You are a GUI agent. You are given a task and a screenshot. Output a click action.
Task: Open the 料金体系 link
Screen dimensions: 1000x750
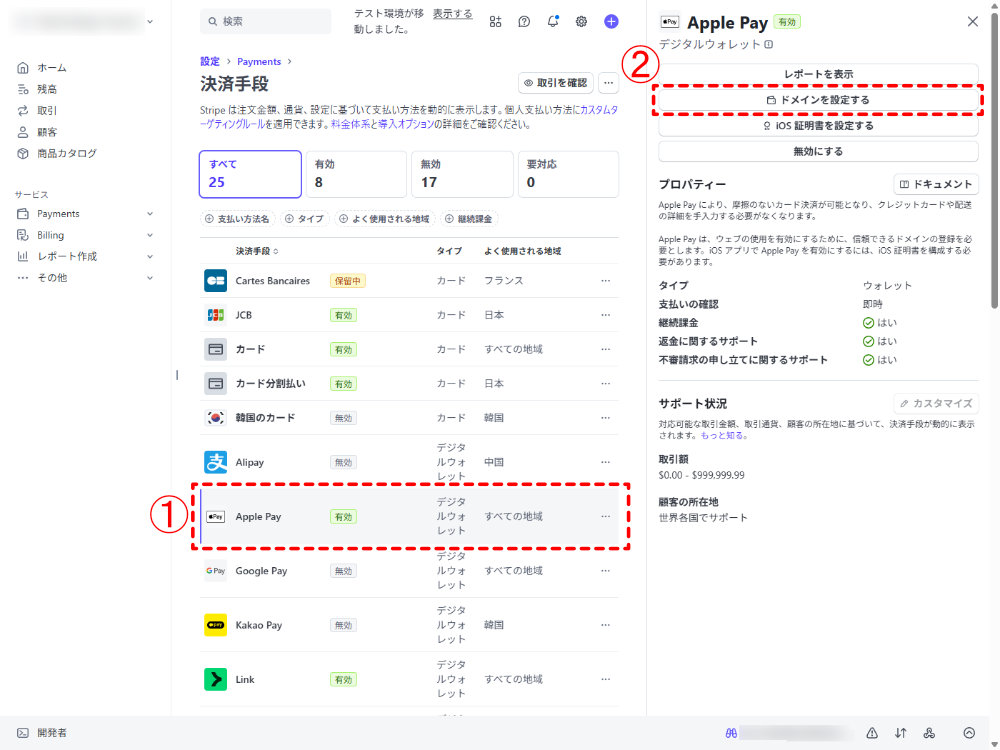point(349,125)
